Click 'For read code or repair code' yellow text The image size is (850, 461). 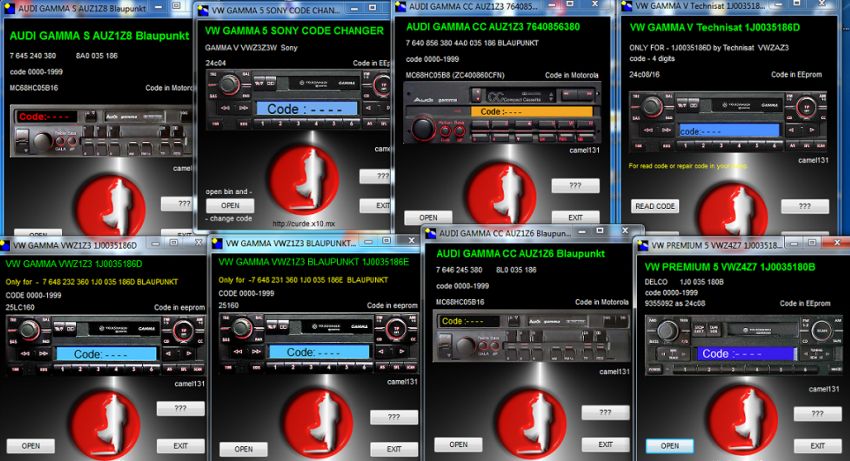pos(687,165)
